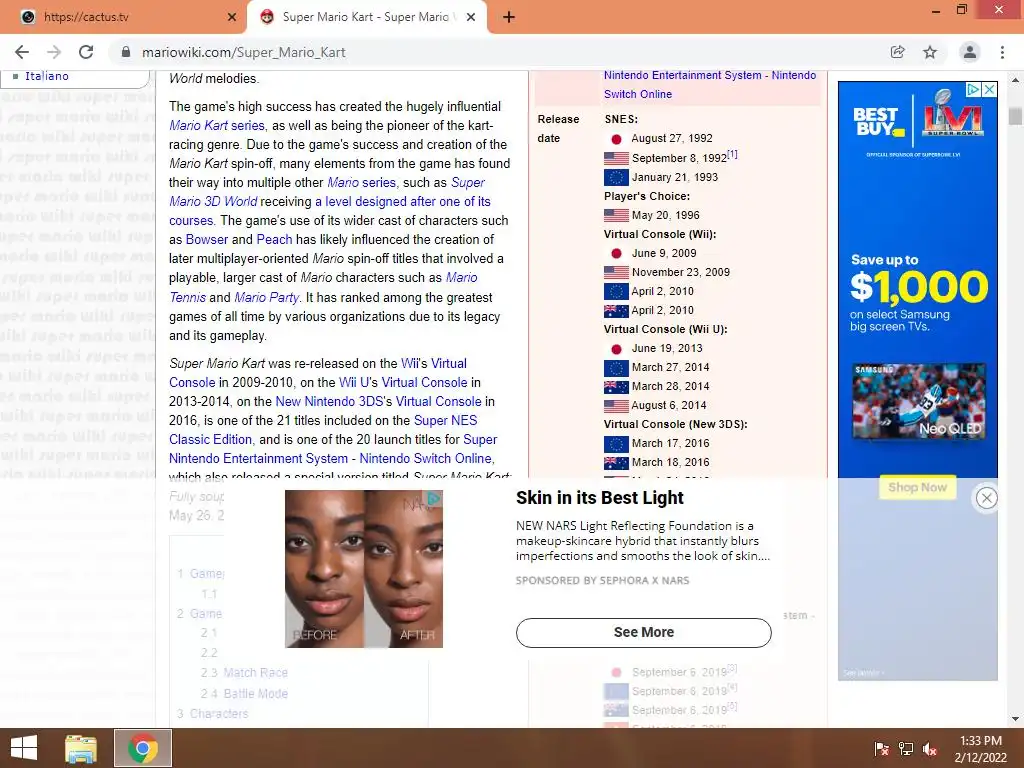The width and height of the screenshot is (1024, 768).
Task: Open the Samsung Neo QLED ad image
Action: (x=919, y=401)
